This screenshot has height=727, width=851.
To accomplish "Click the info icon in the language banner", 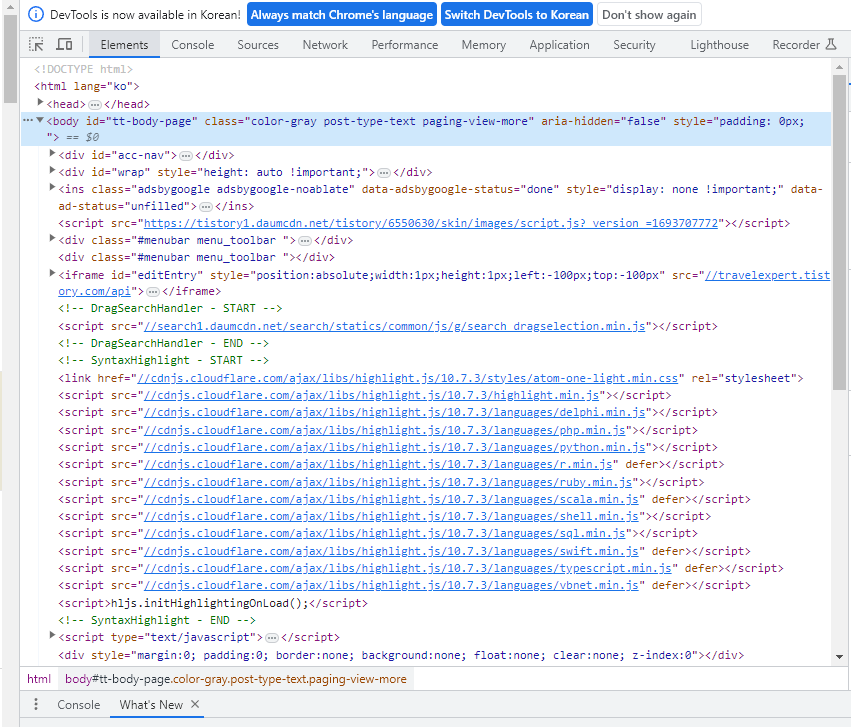I will pos(36,15).
